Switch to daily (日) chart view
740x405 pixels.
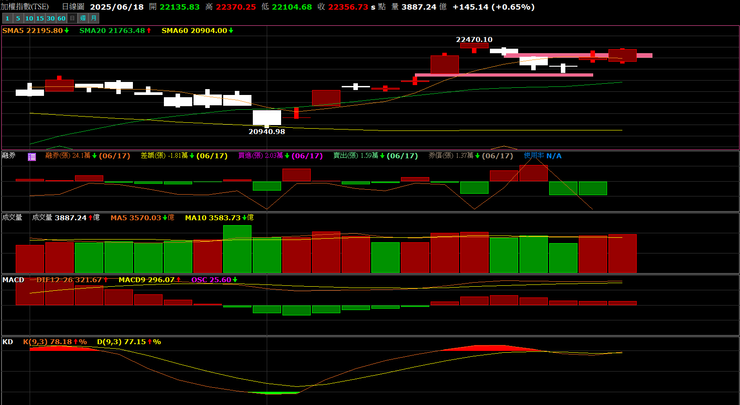click(73, 18)
